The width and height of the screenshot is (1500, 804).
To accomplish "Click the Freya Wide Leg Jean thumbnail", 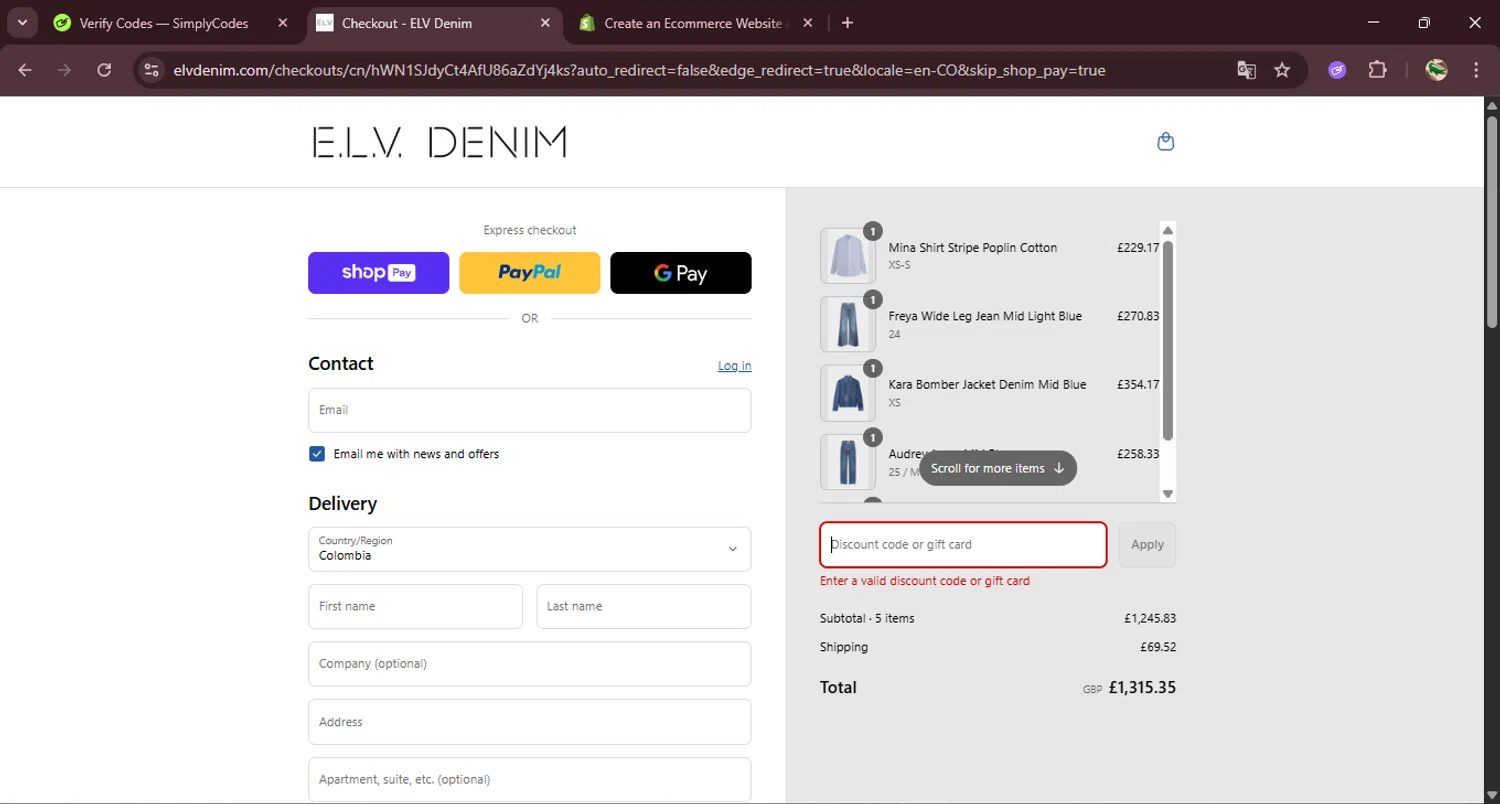I will (x=848, y=324).
